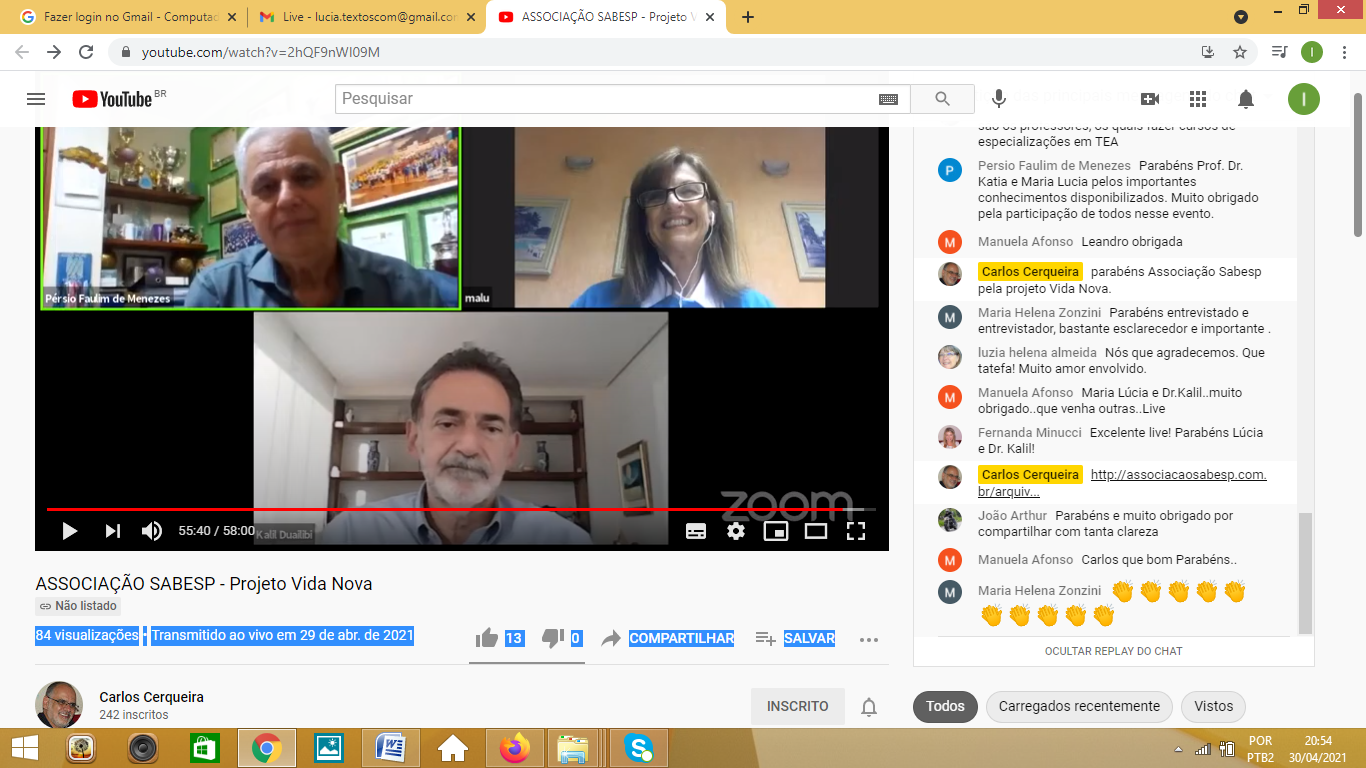Viewport: 1366px width, 768px height.
Task: Click SALVAR to save to playlist
Action: 796,638
